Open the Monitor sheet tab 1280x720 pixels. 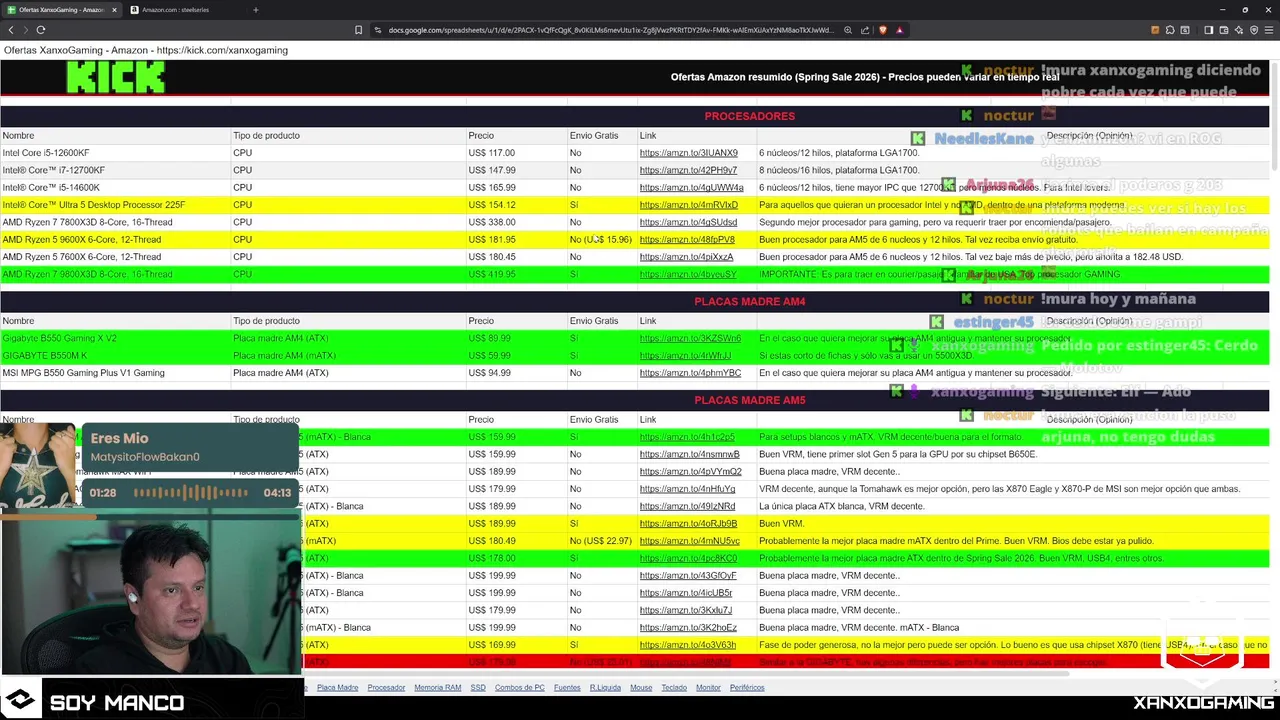(708, 688)
